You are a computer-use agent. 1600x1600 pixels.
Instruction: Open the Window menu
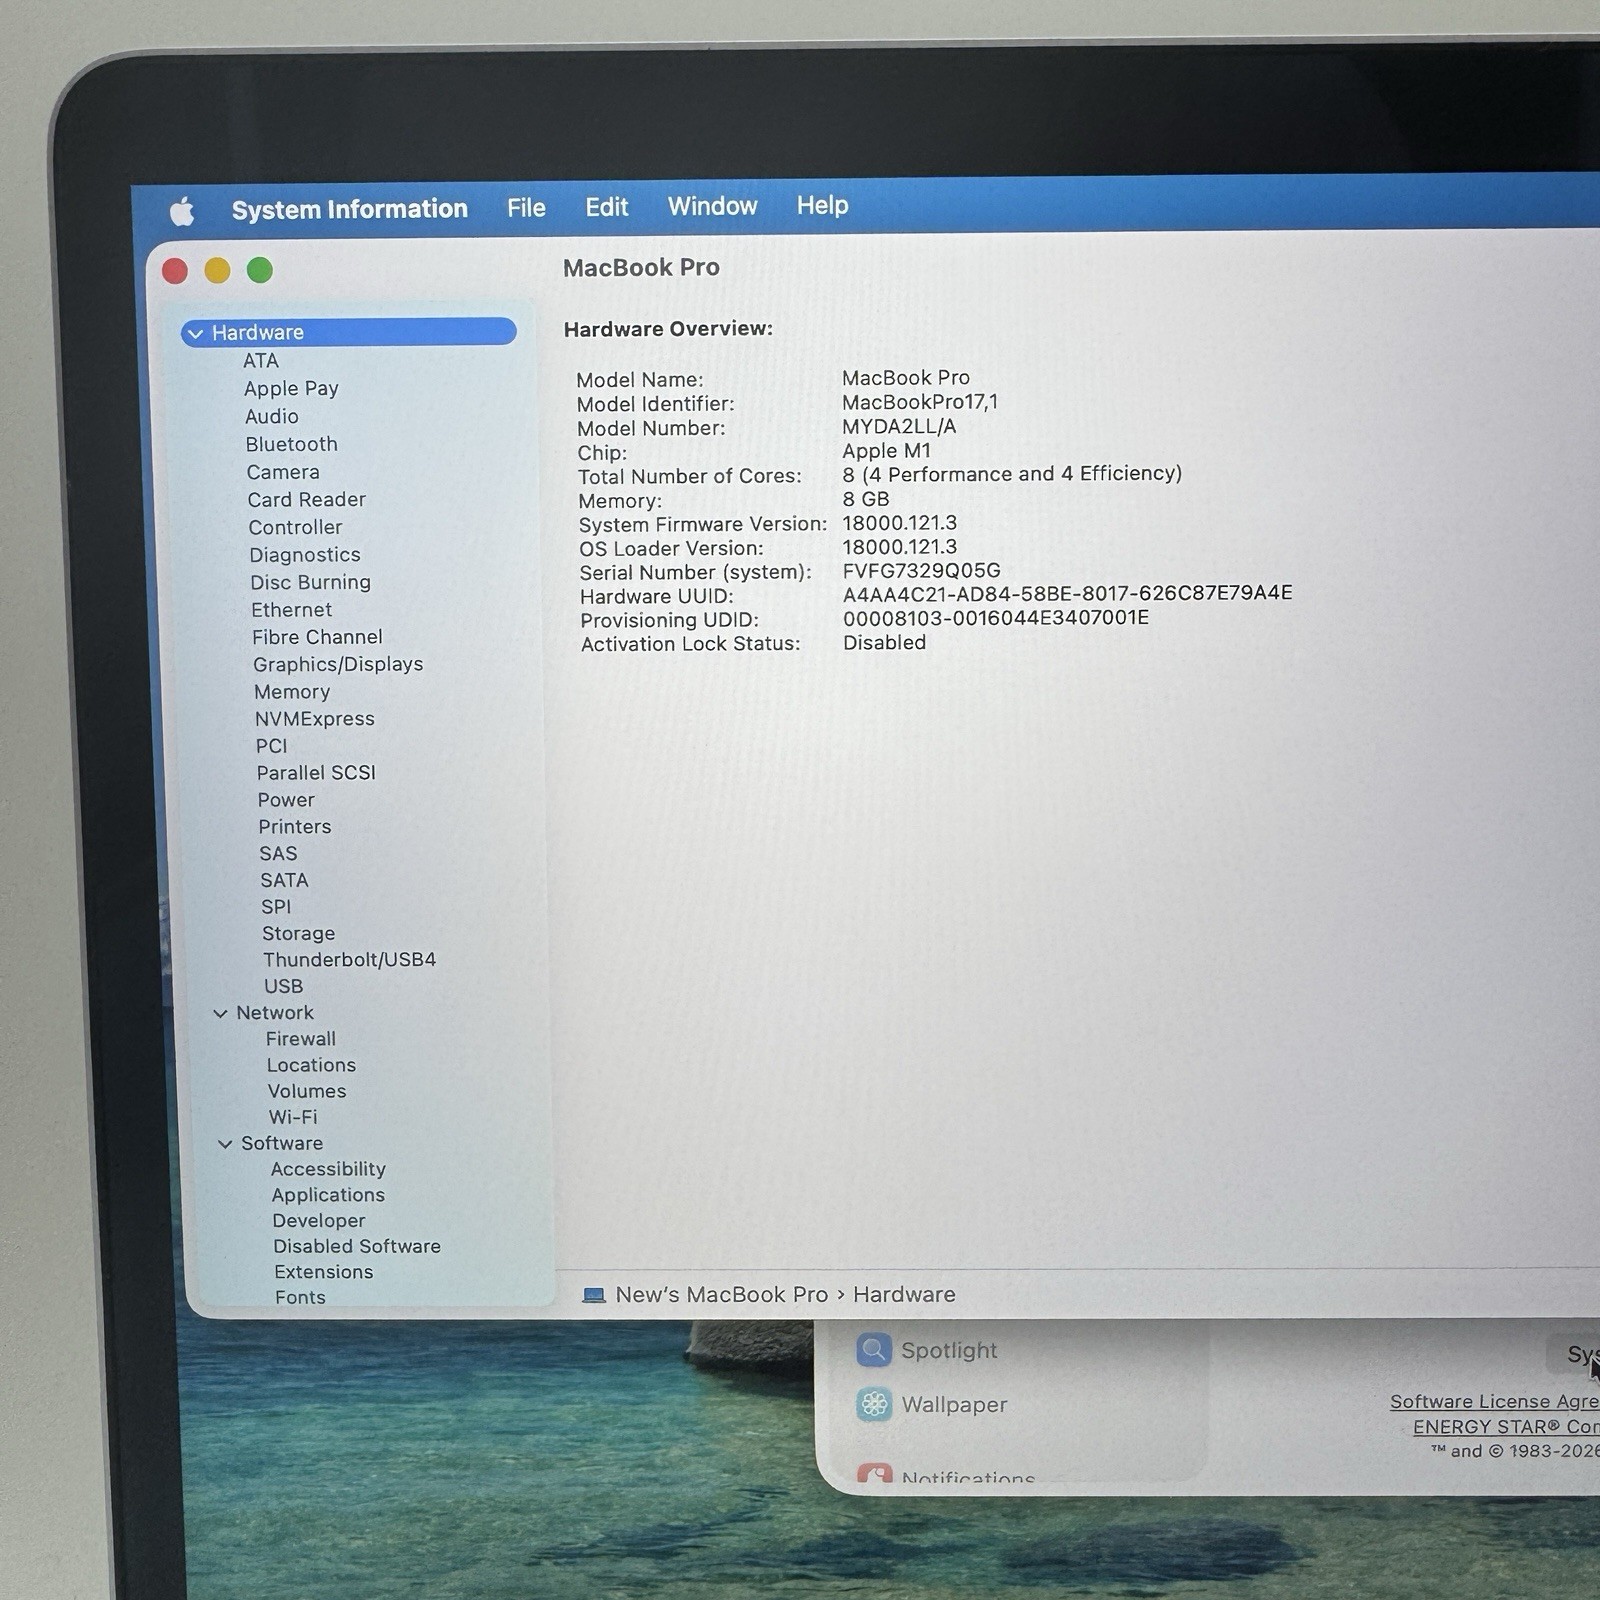712,206
